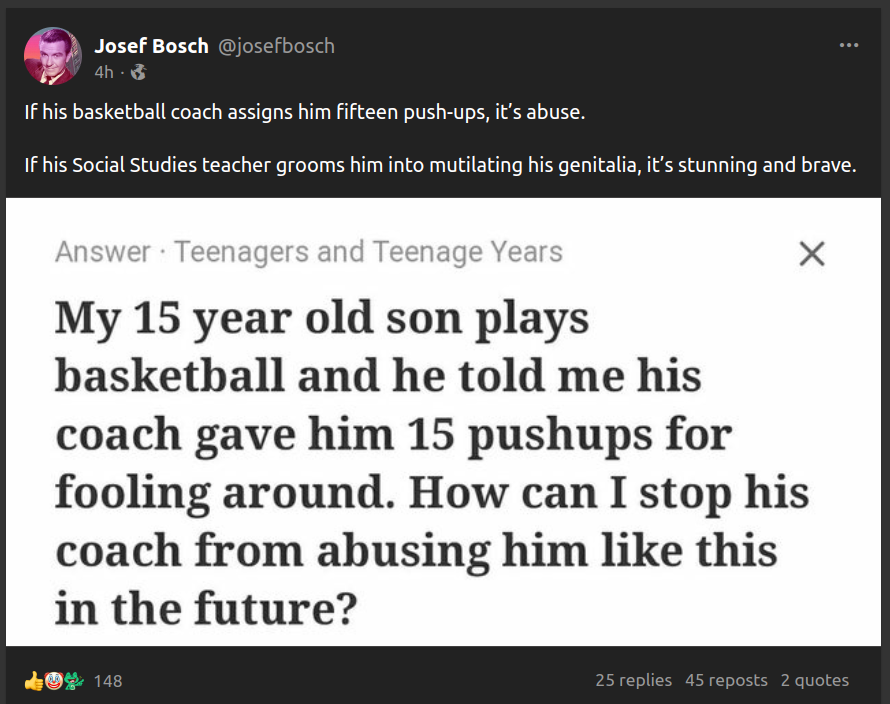
Task: Open Josef Bosch's profile avatar
Action: (x=53, y=56)
